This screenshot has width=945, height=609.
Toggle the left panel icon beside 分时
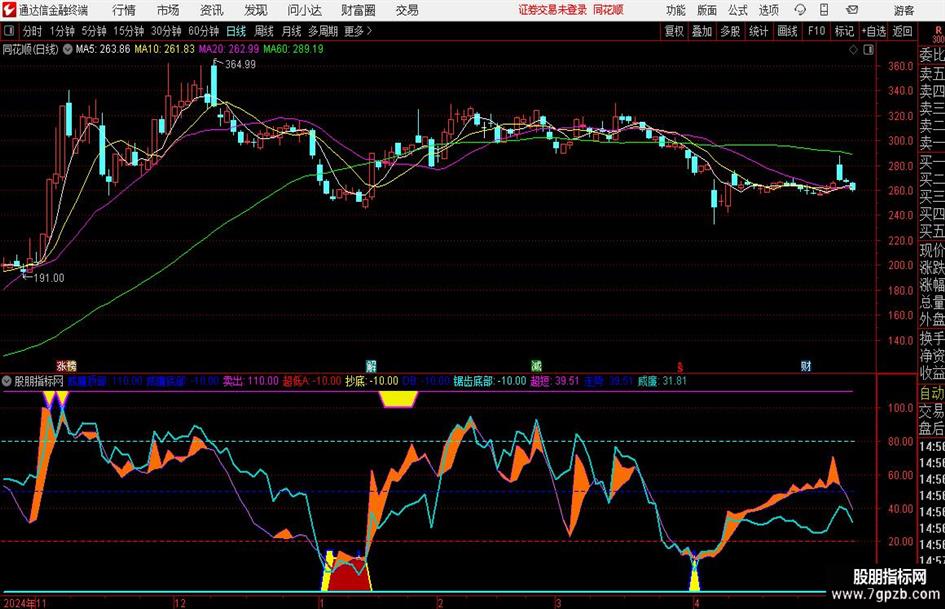(x=9, y=31)
